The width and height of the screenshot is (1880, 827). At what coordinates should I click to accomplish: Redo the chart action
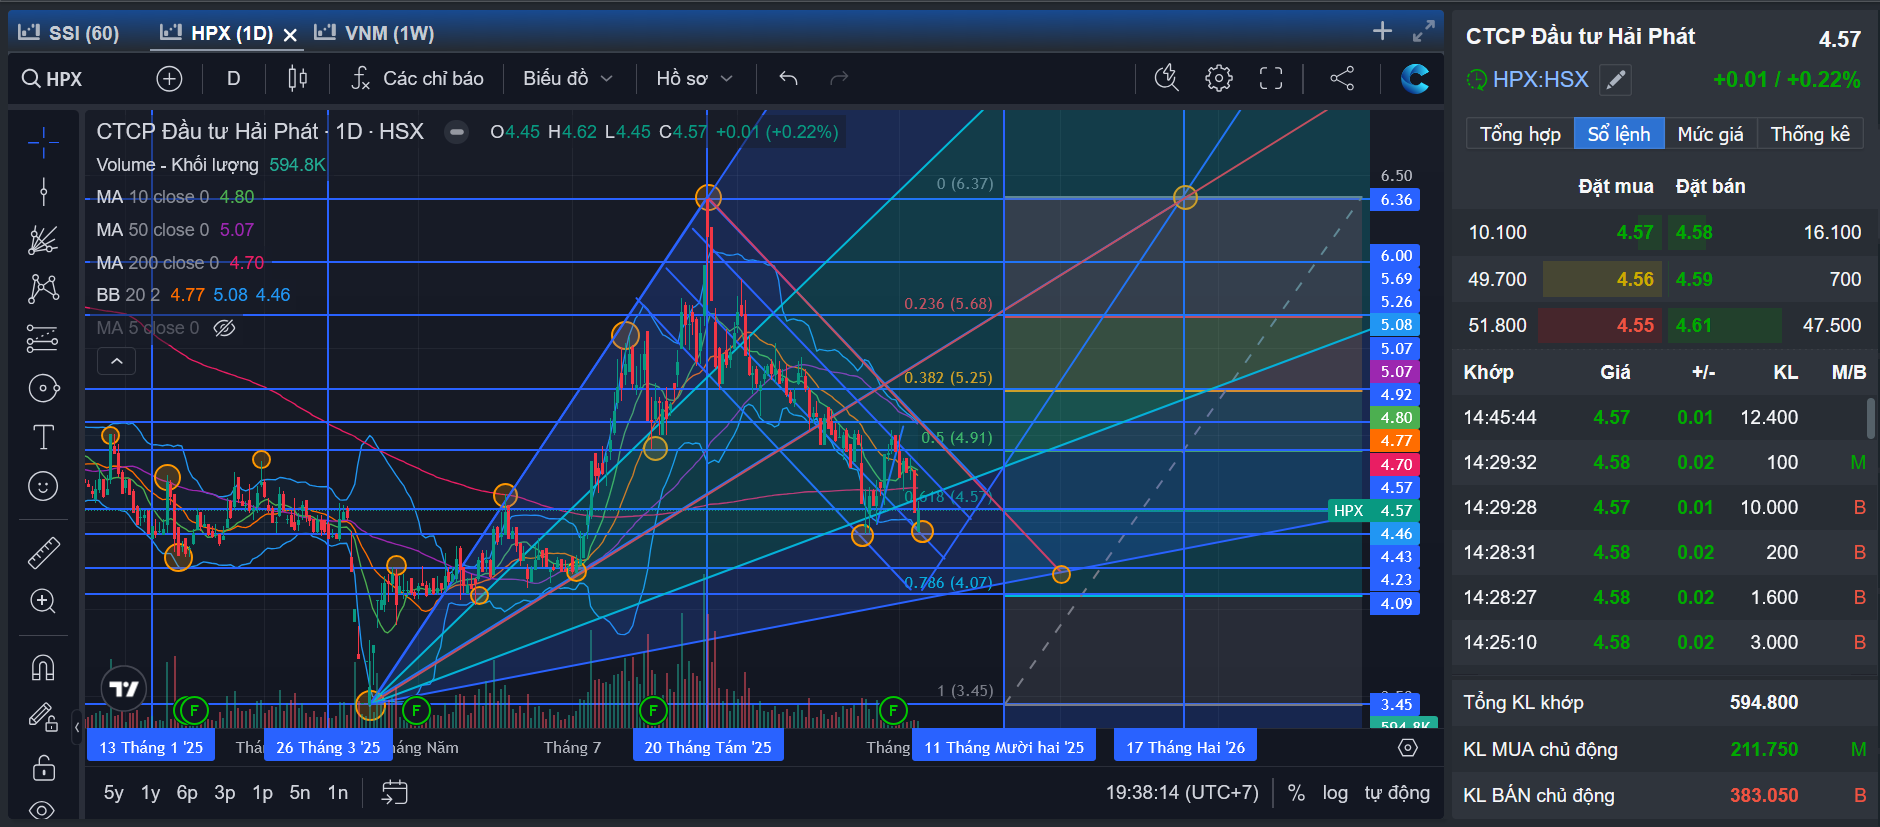coord(839,78)
